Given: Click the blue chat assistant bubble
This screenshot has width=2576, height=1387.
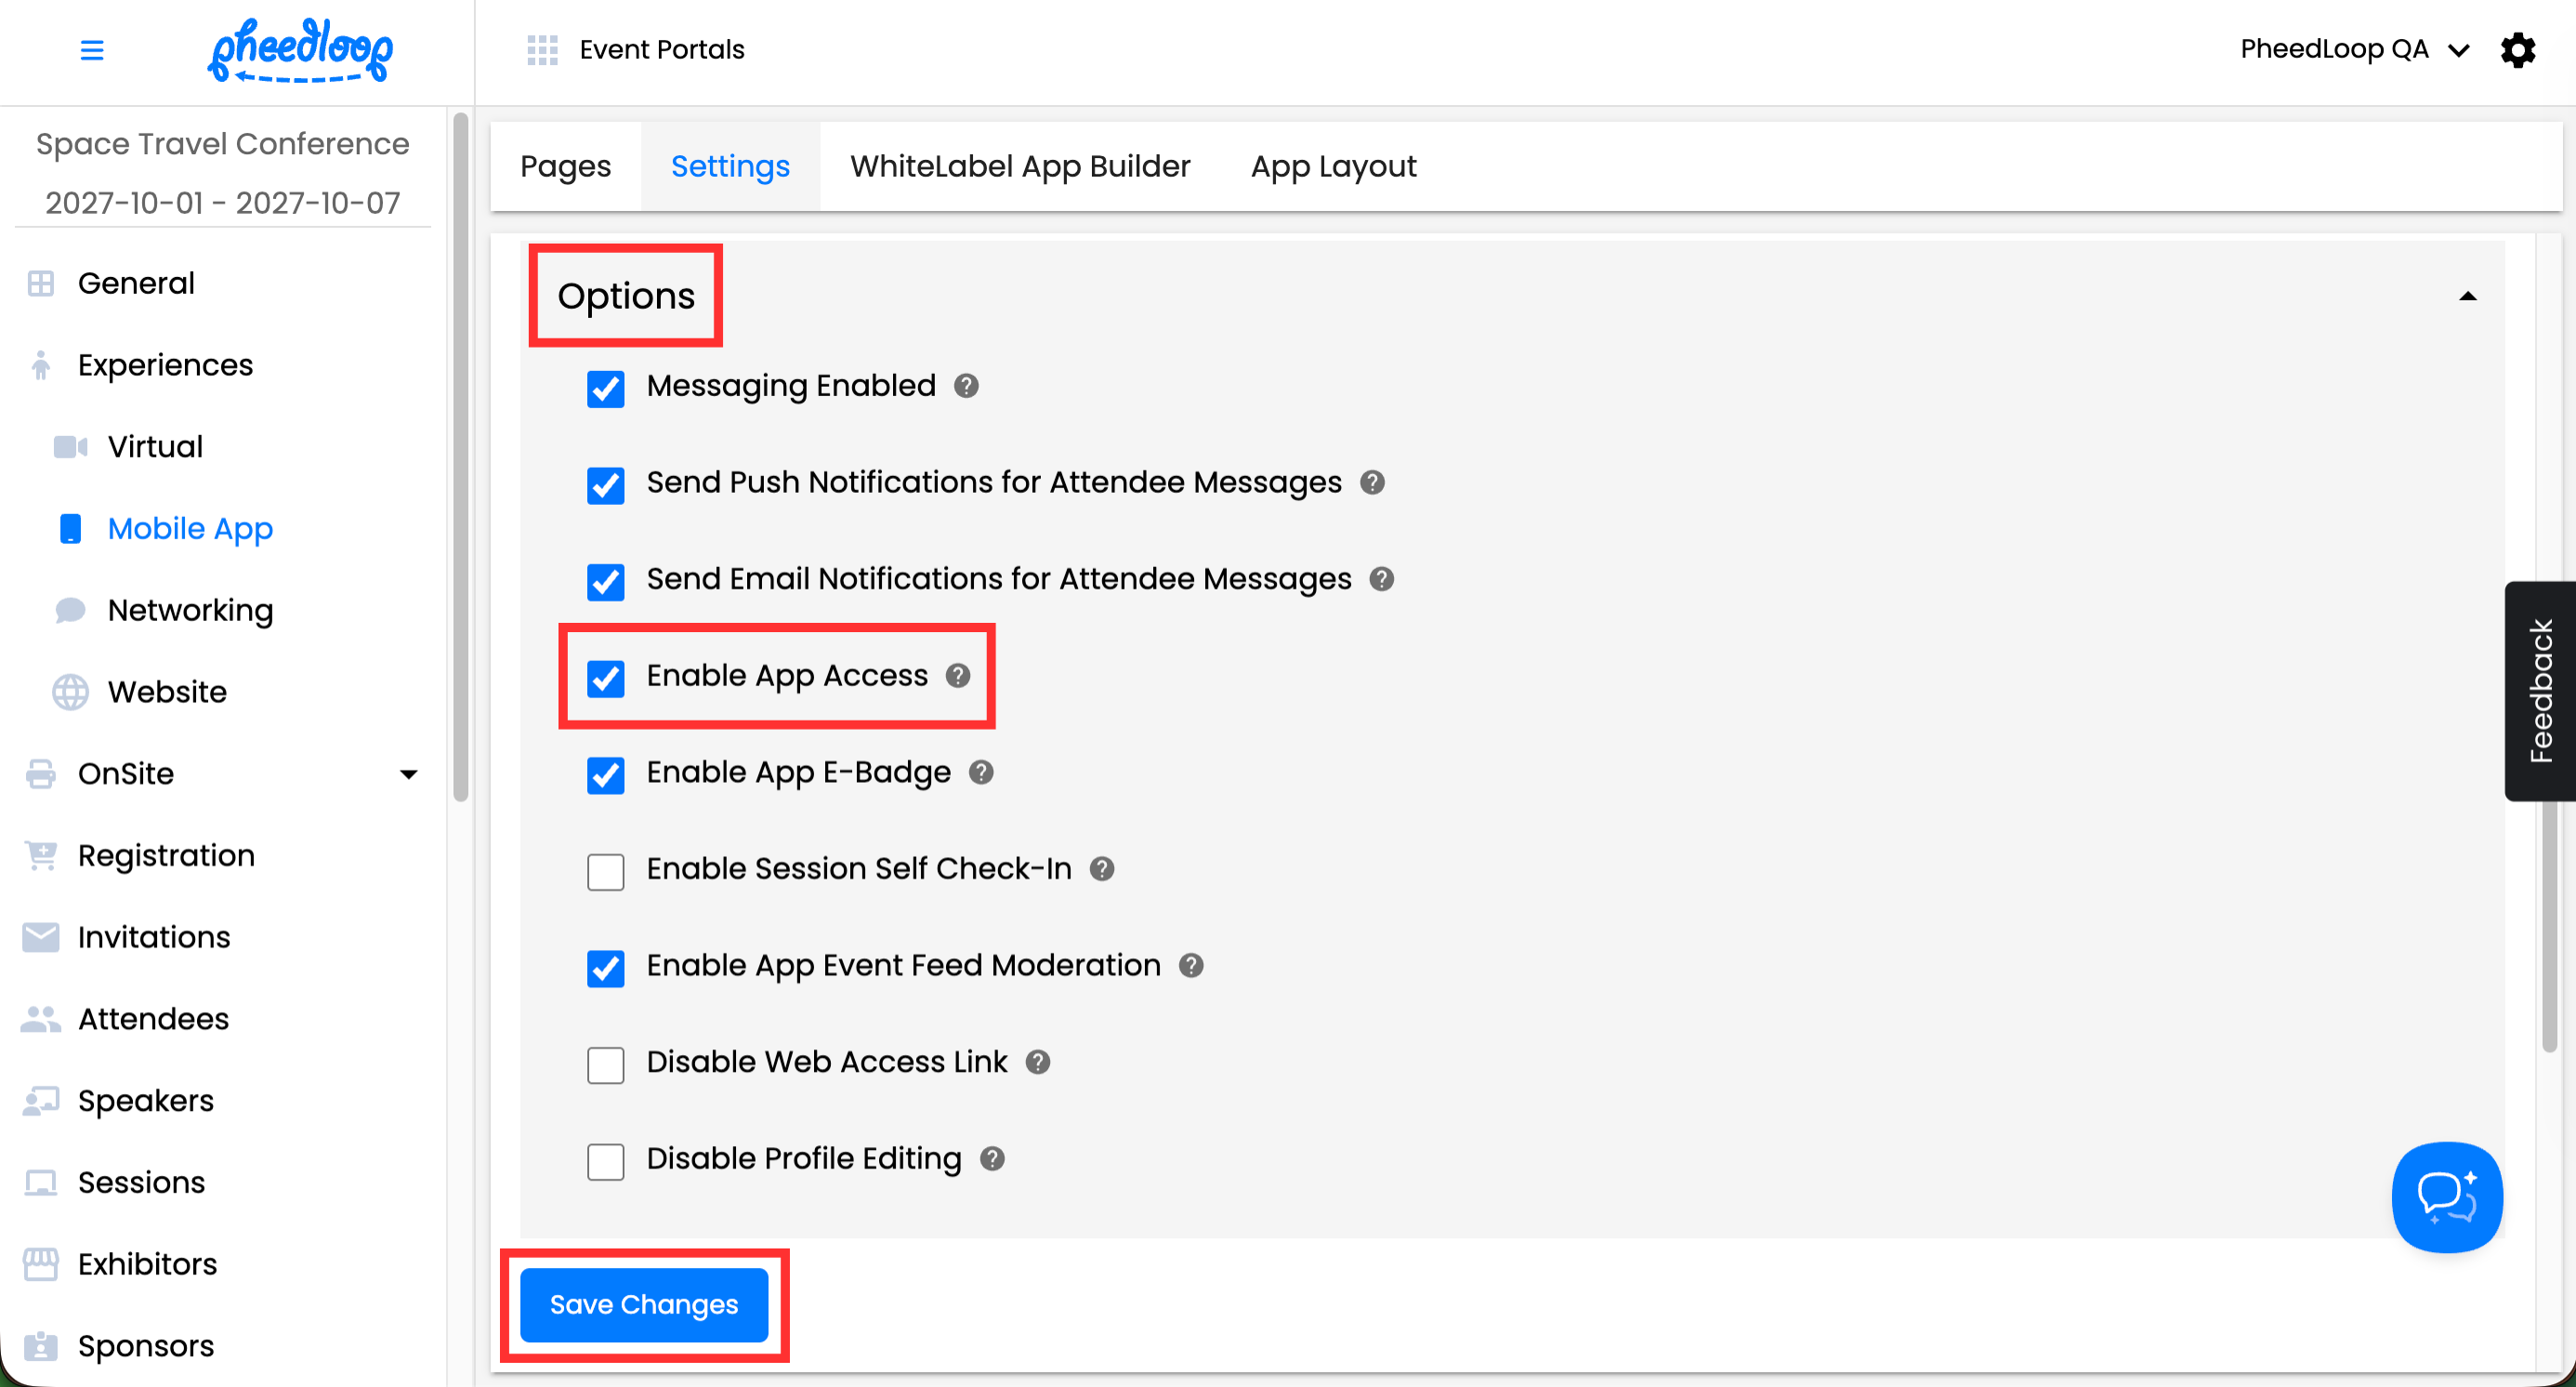Looking at the screenshot, I should tap(2446, 1196).
